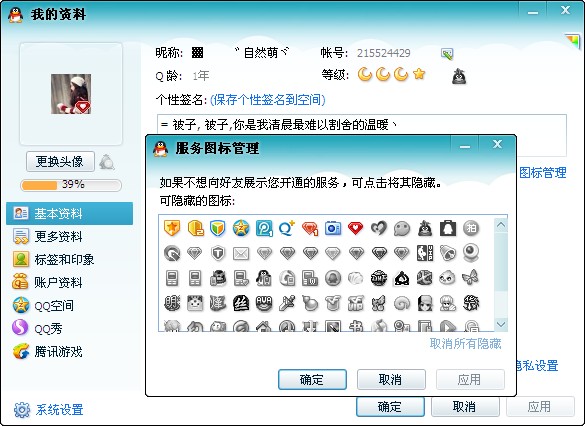Click 确定 in 我的资料 window
This screenshot has width=585, height=426.
pos(390,407)
